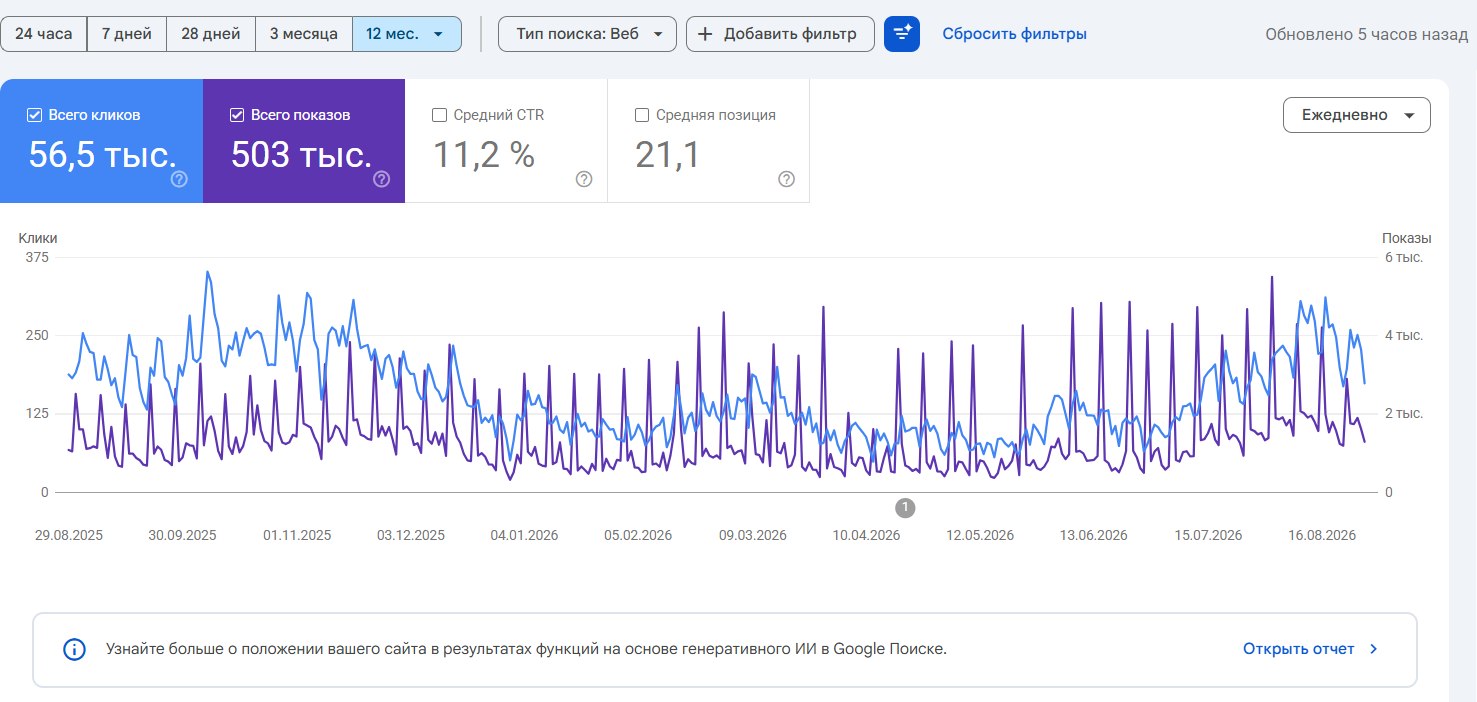Screen dimensions: 1477x702
Task: Expand the Тип поиска: Веб dropdown
Action: [587, 34]
